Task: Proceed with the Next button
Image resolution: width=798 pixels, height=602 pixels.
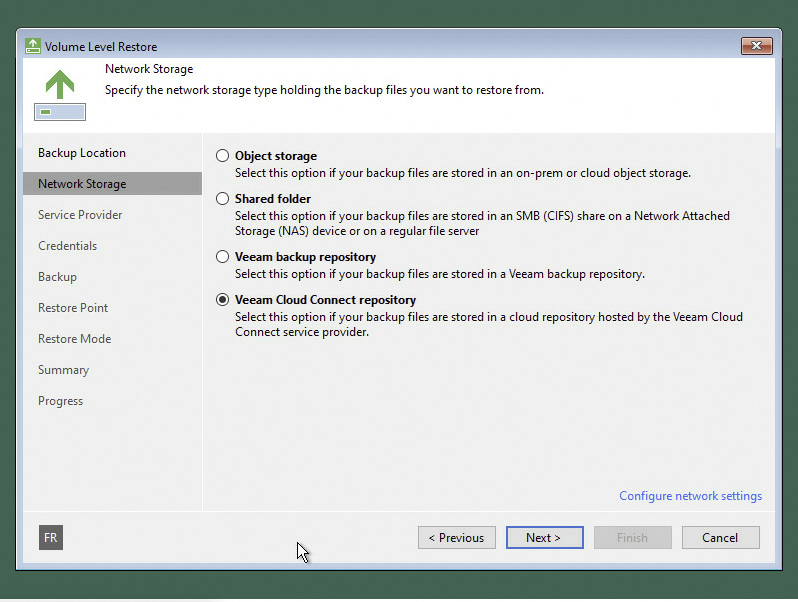Action: pyautogui.click(x=545, y=537)
